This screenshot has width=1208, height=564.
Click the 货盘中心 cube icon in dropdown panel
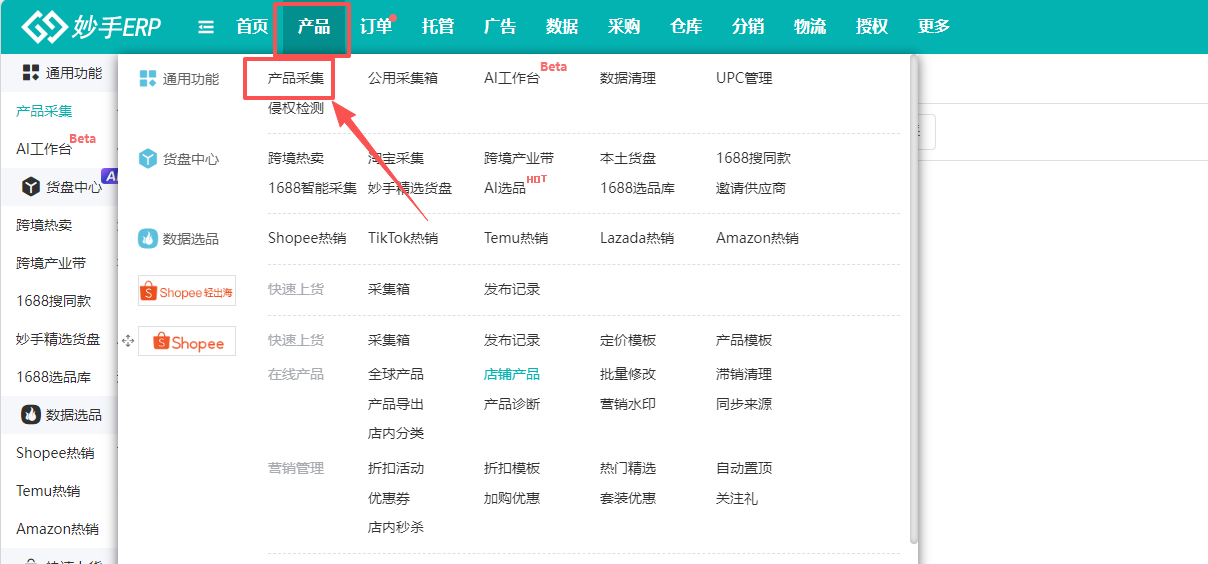148,159
